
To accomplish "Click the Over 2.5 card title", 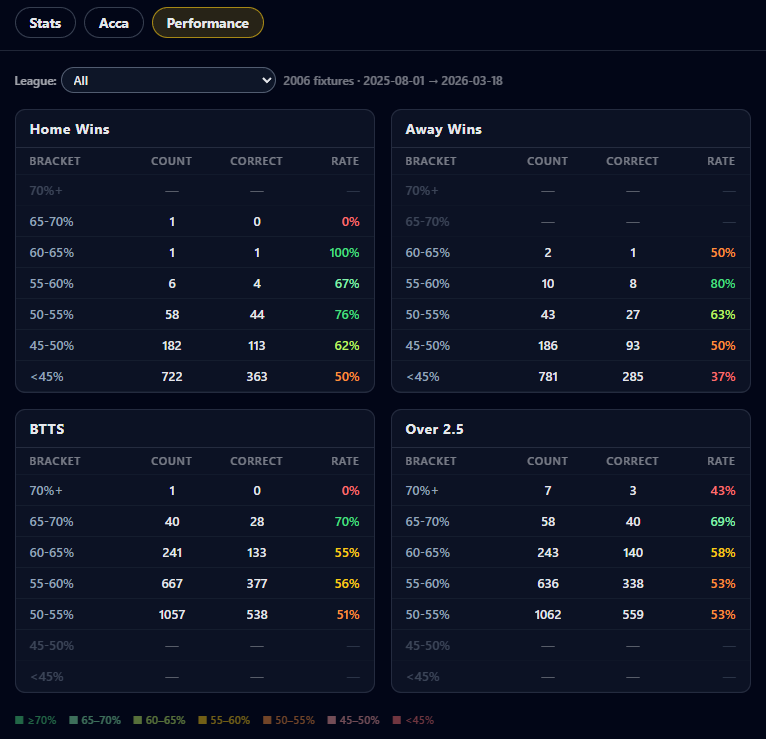I will pos(434,429).
